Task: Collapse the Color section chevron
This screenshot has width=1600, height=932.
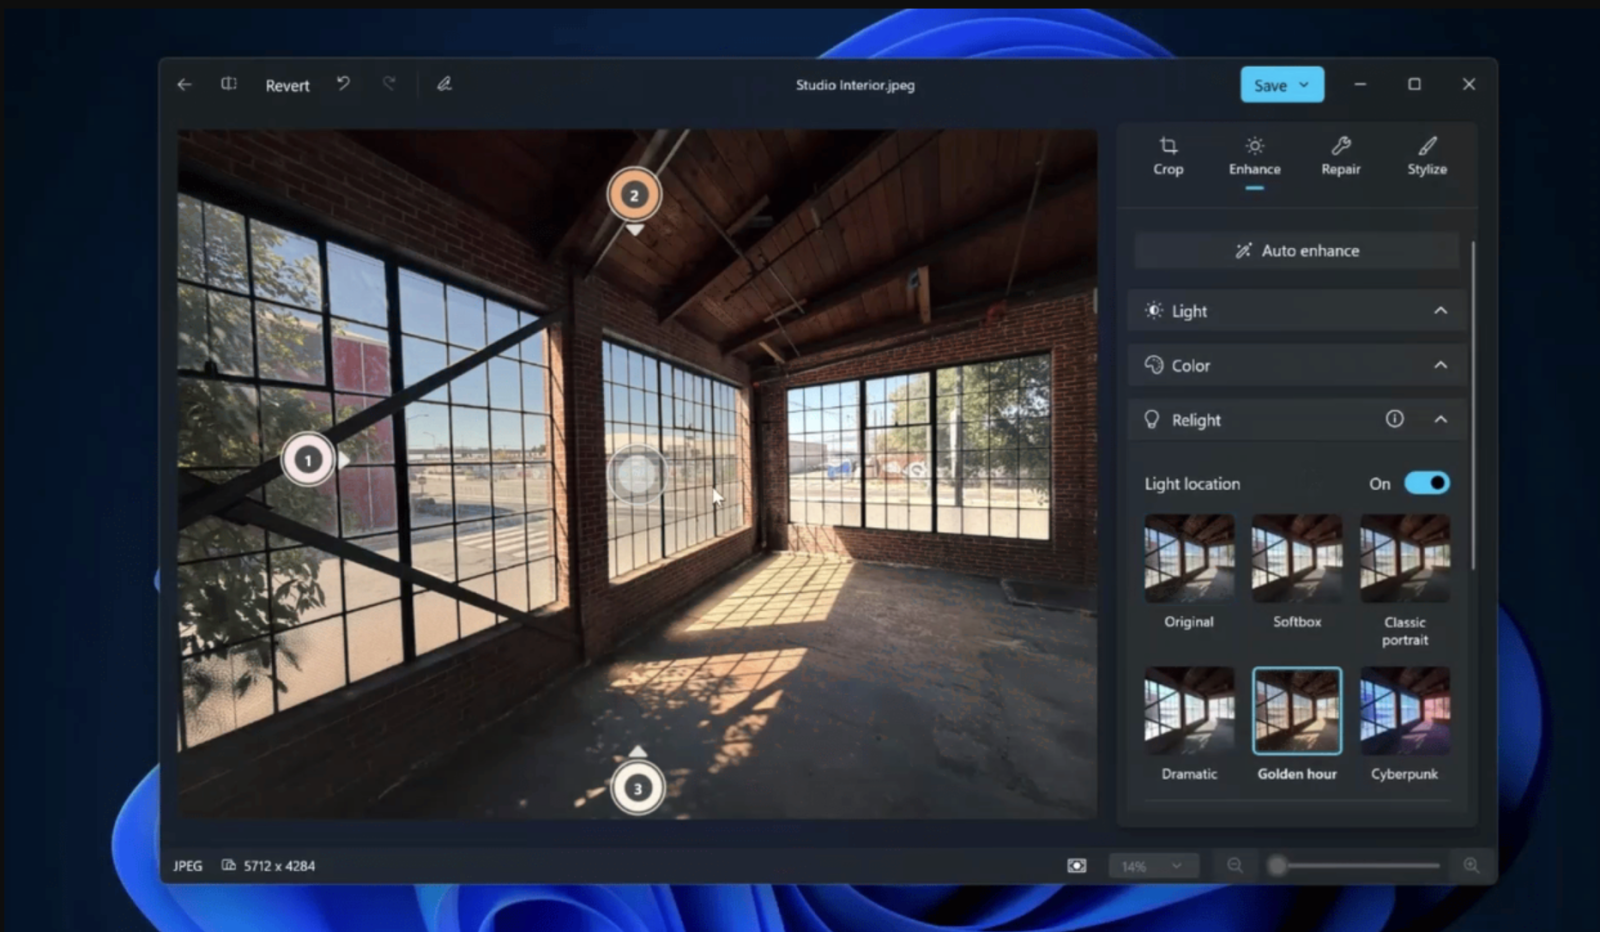Action: 1440,365
